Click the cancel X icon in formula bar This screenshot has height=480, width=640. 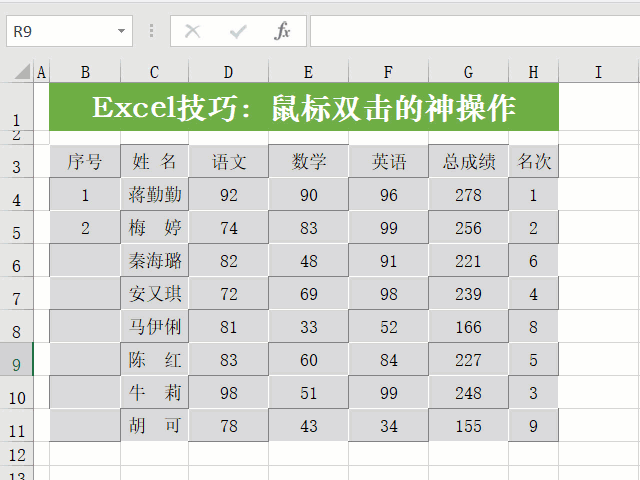click(192, 31)
